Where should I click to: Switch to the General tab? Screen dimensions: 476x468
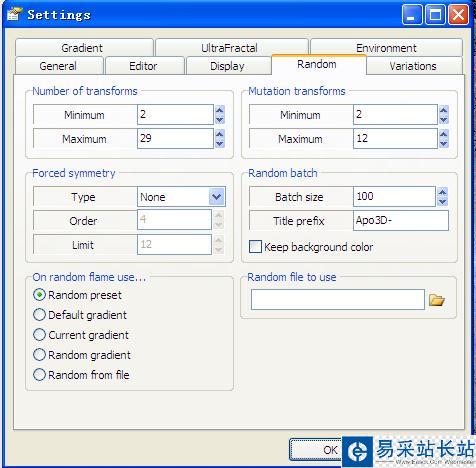pos(59,66)
